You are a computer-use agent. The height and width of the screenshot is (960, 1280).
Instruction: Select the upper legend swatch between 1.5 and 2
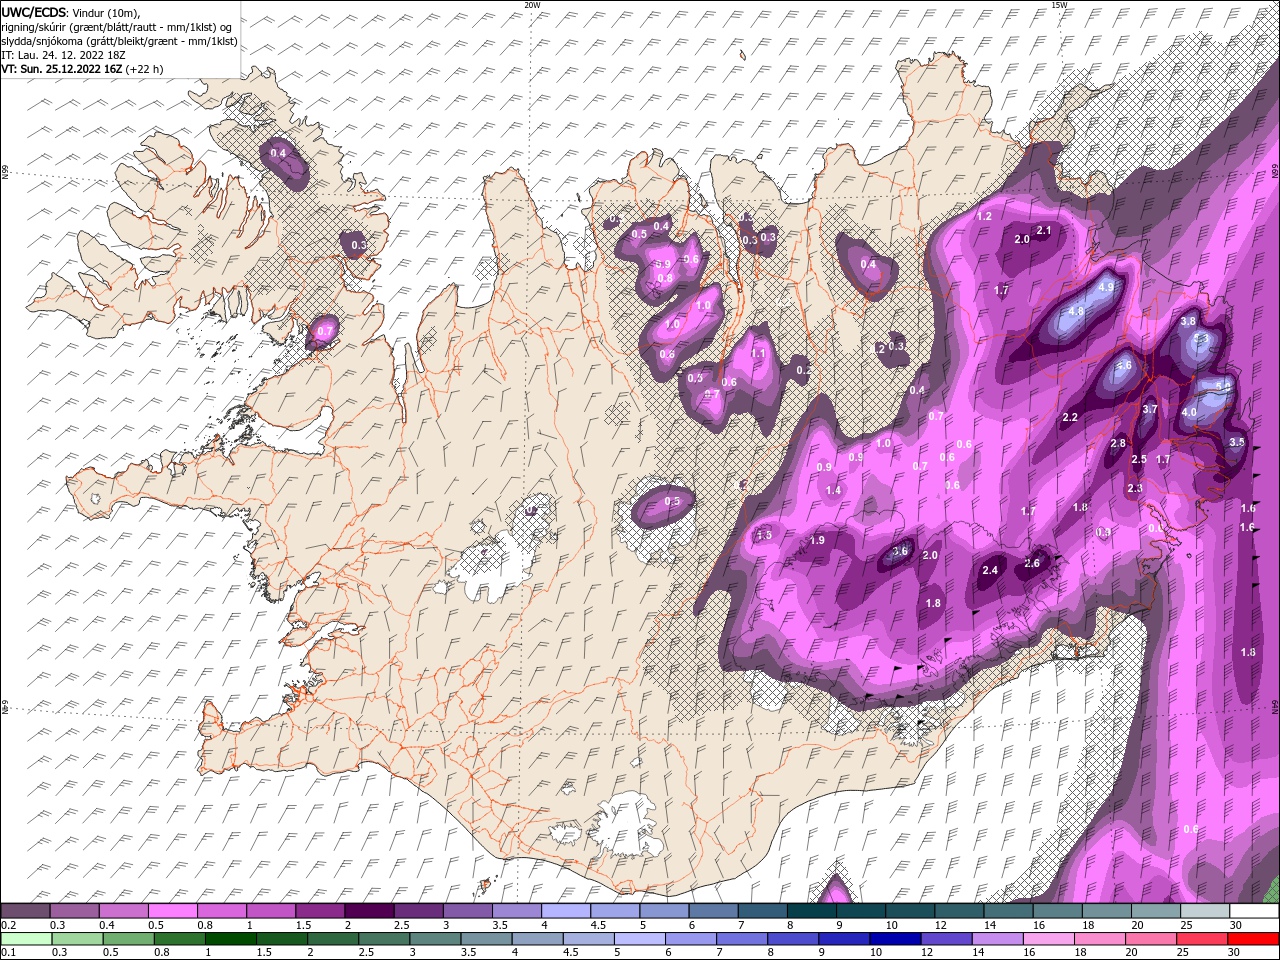320,911
